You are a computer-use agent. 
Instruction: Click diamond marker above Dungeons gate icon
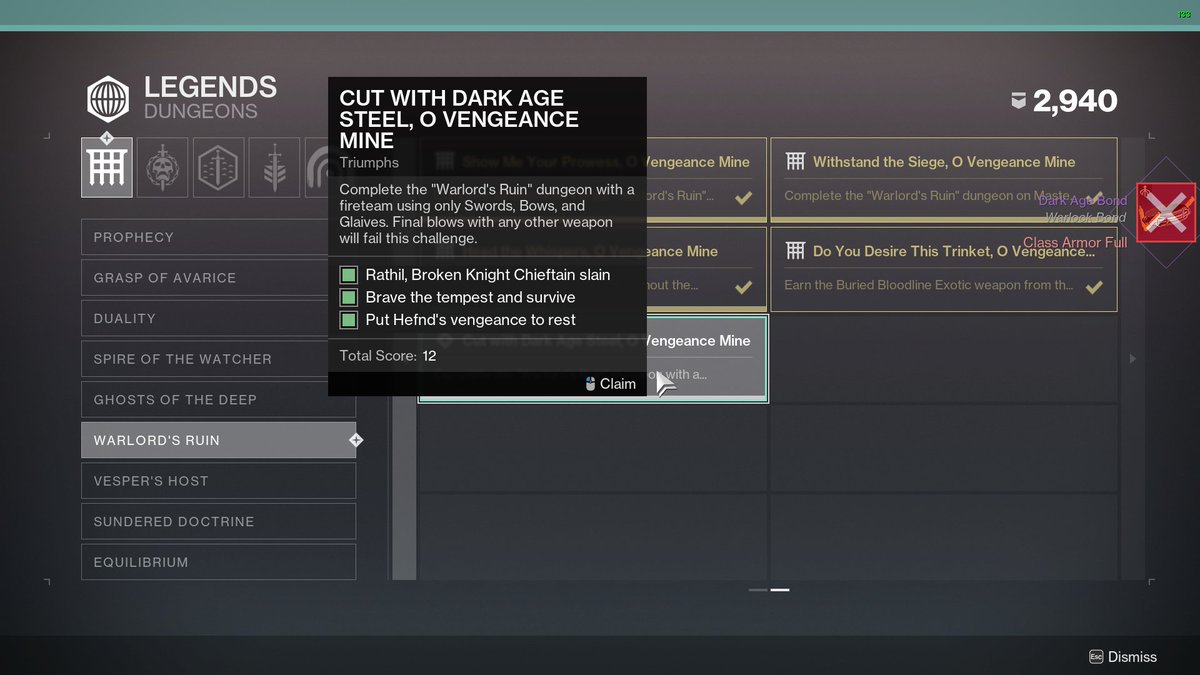tap(107, 138)
